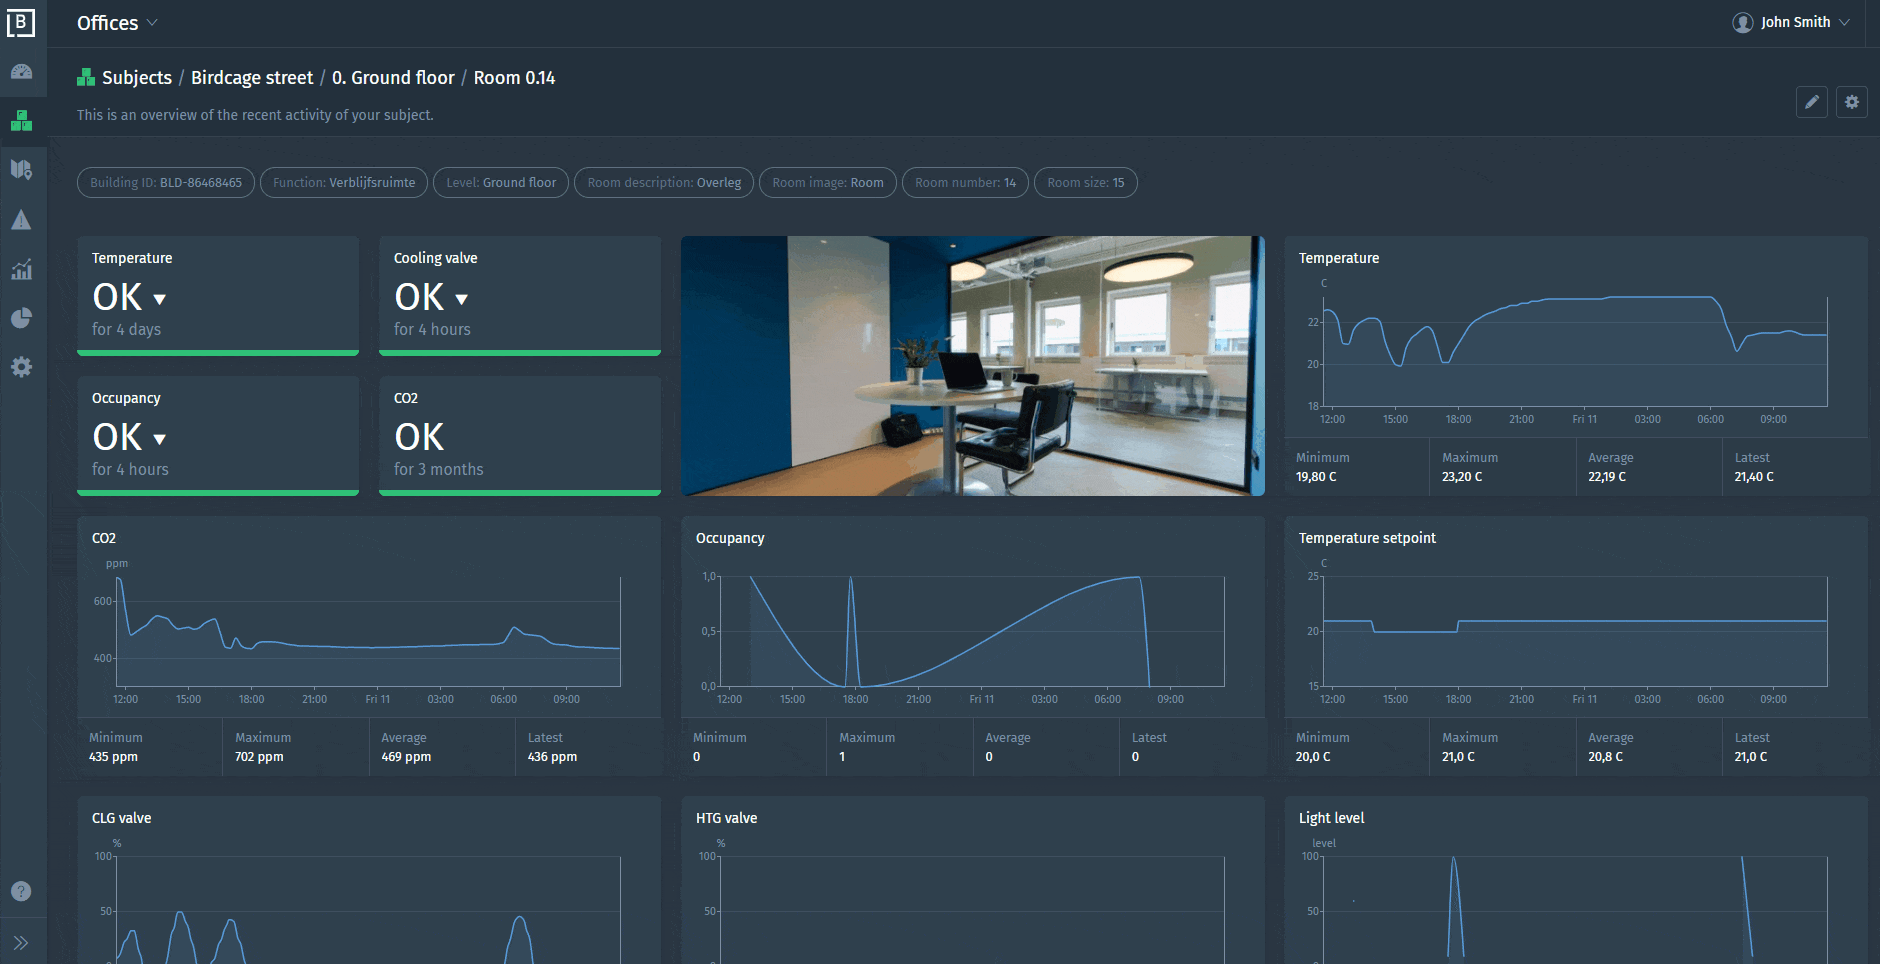Viewport: 1880px width, 964px height.
Task: Go to Birdcage street breadcrumb
Action: point(252,78)
